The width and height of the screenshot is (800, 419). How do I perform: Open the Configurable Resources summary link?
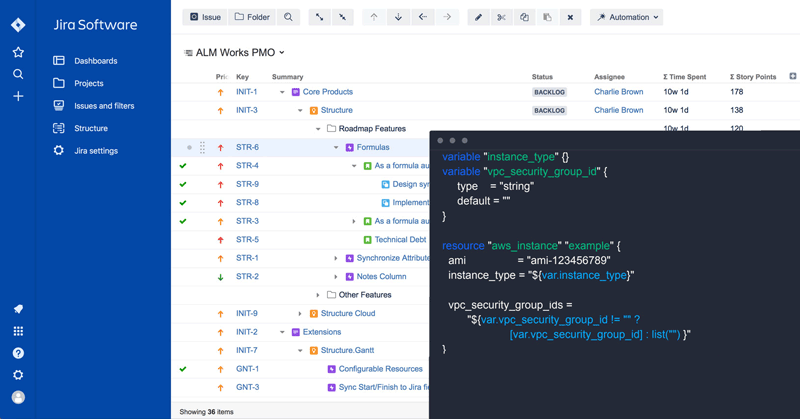click(381, 368)
